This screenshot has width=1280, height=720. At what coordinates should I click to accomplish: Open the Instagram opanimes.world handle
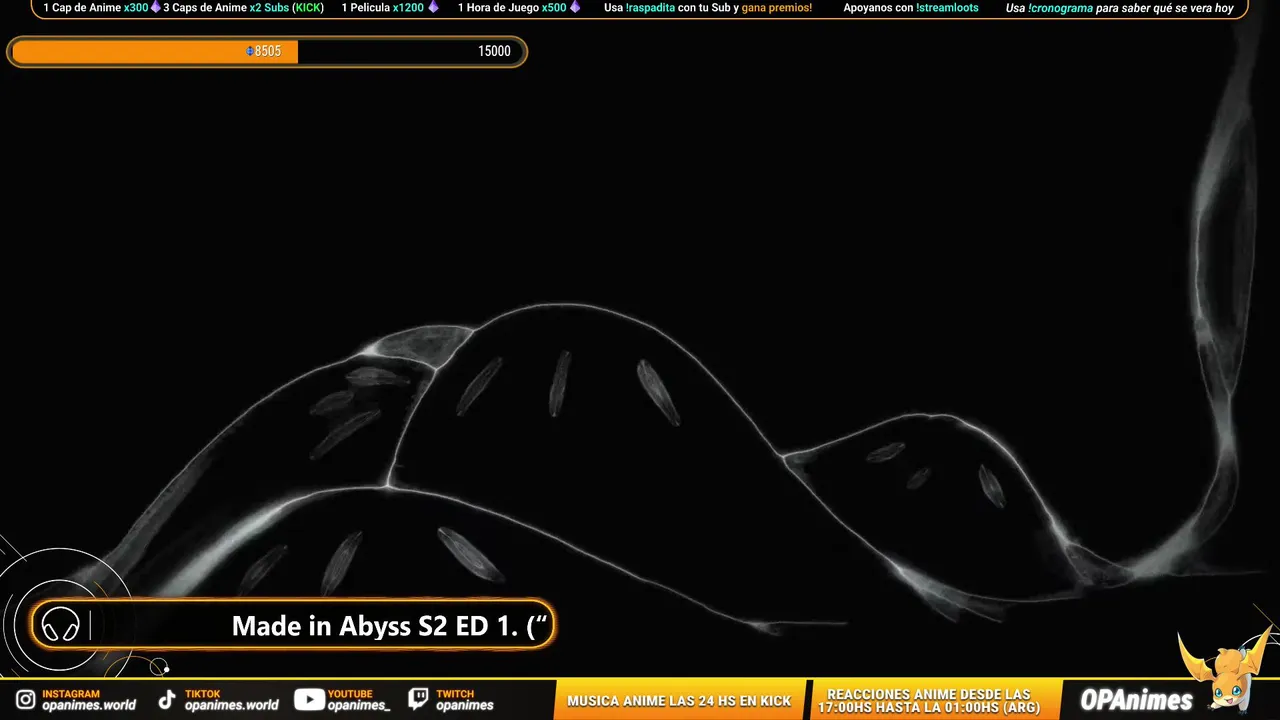[89, 705]
